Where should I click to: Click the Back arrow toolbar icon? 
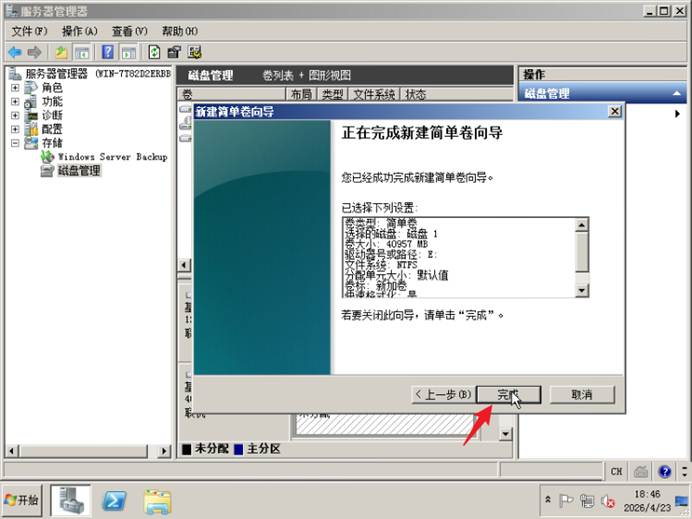coord(15,53)
